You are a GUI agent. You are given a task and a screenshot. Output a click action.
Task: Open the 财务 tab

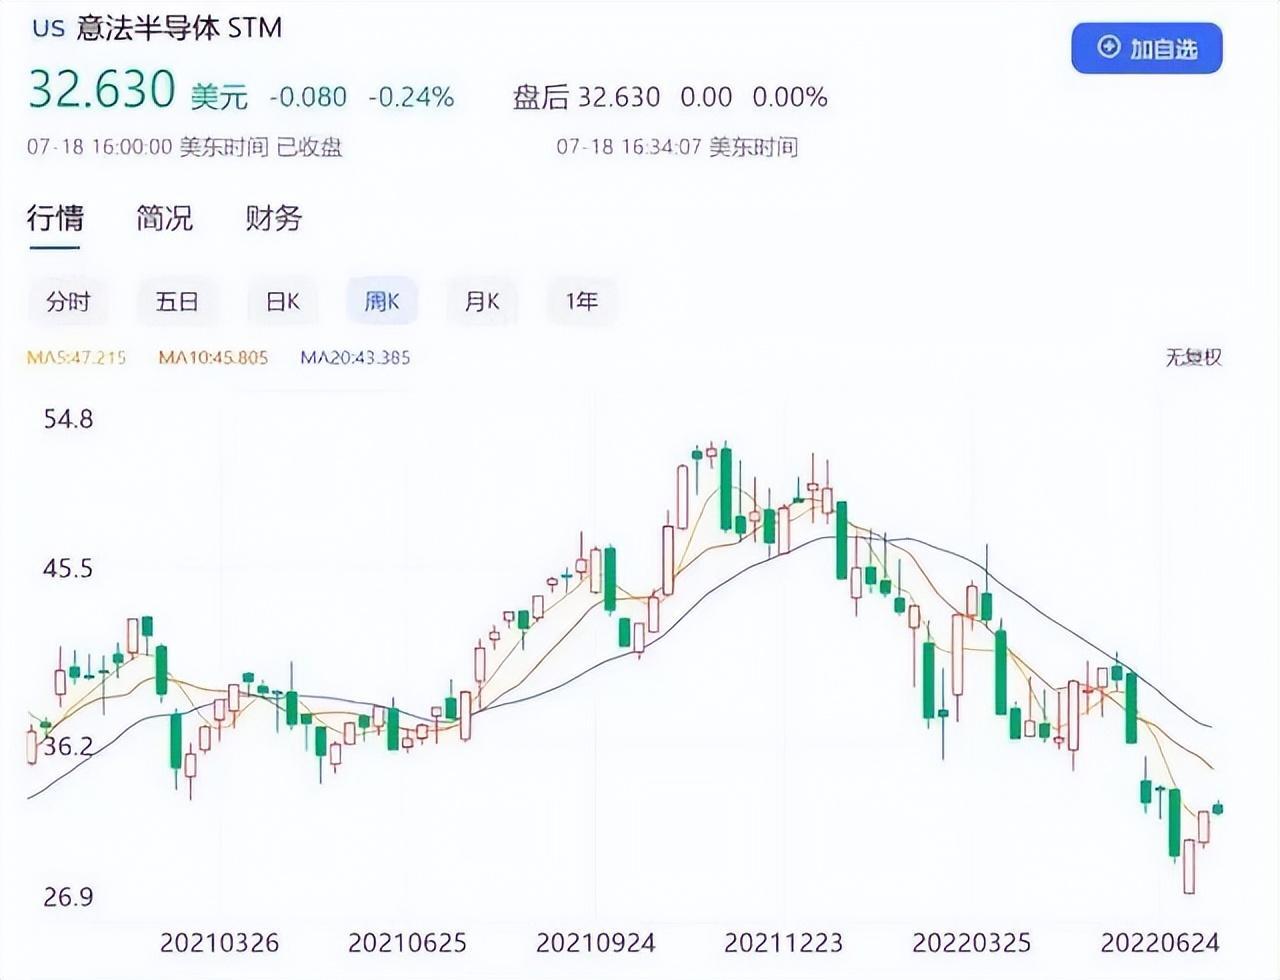pos(273,218)
